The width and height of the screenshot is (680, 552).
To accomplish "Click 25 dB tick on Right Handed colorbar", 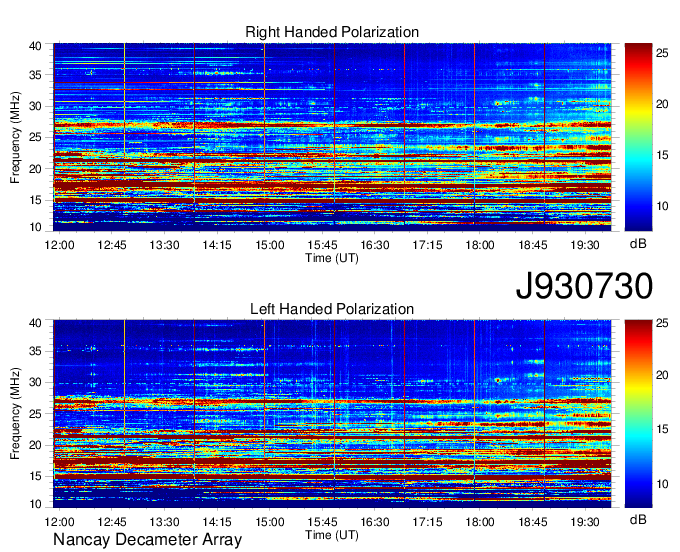I will click(x=662, y=53).
